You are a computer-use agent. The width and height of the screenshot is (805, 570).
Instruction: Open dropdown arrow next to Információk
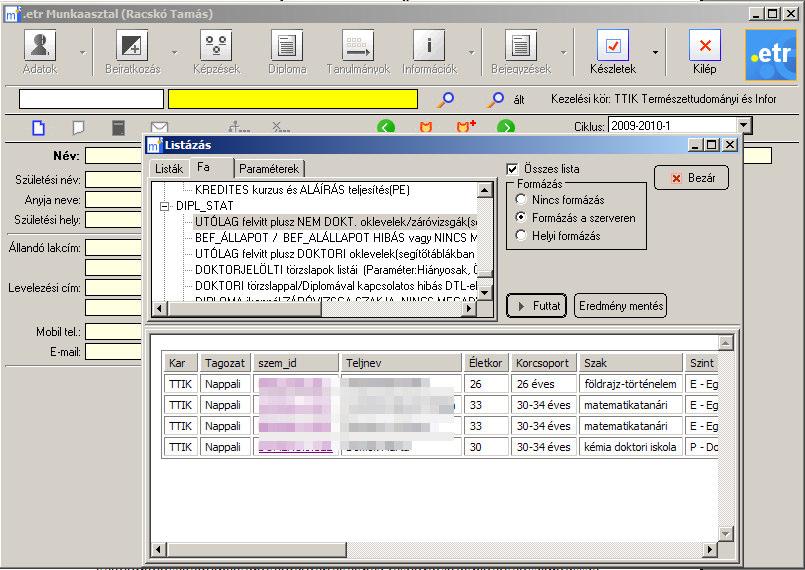coord(471,52)
